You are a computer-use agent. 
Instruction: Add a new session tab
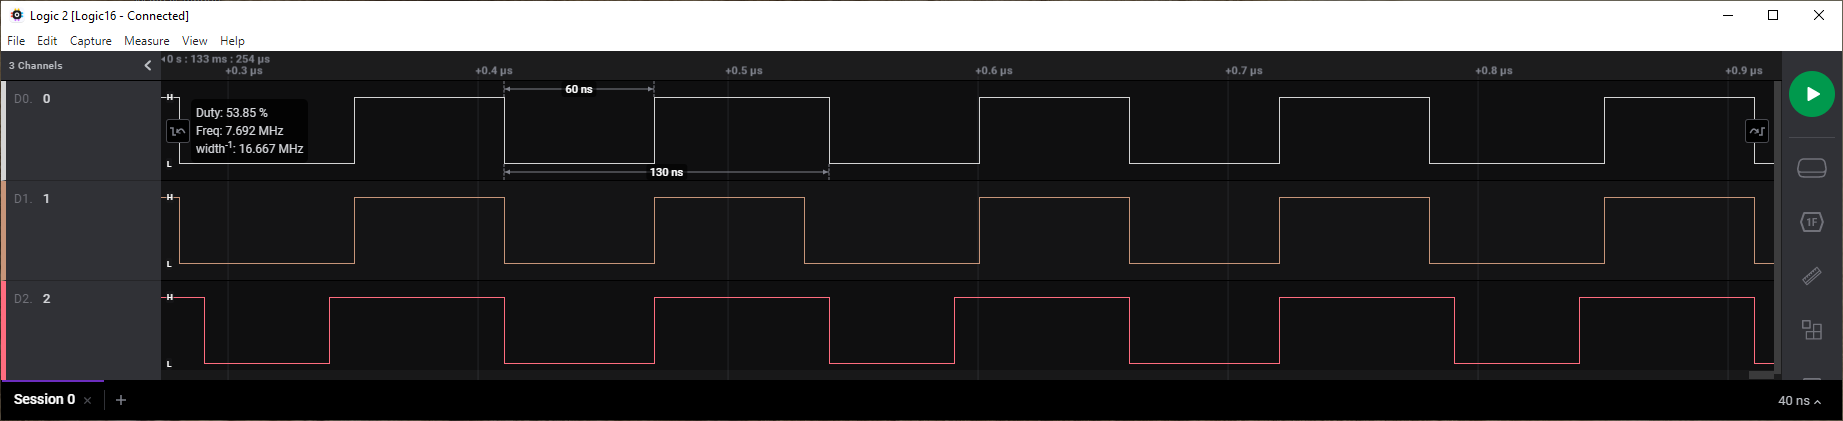[121, 400]
